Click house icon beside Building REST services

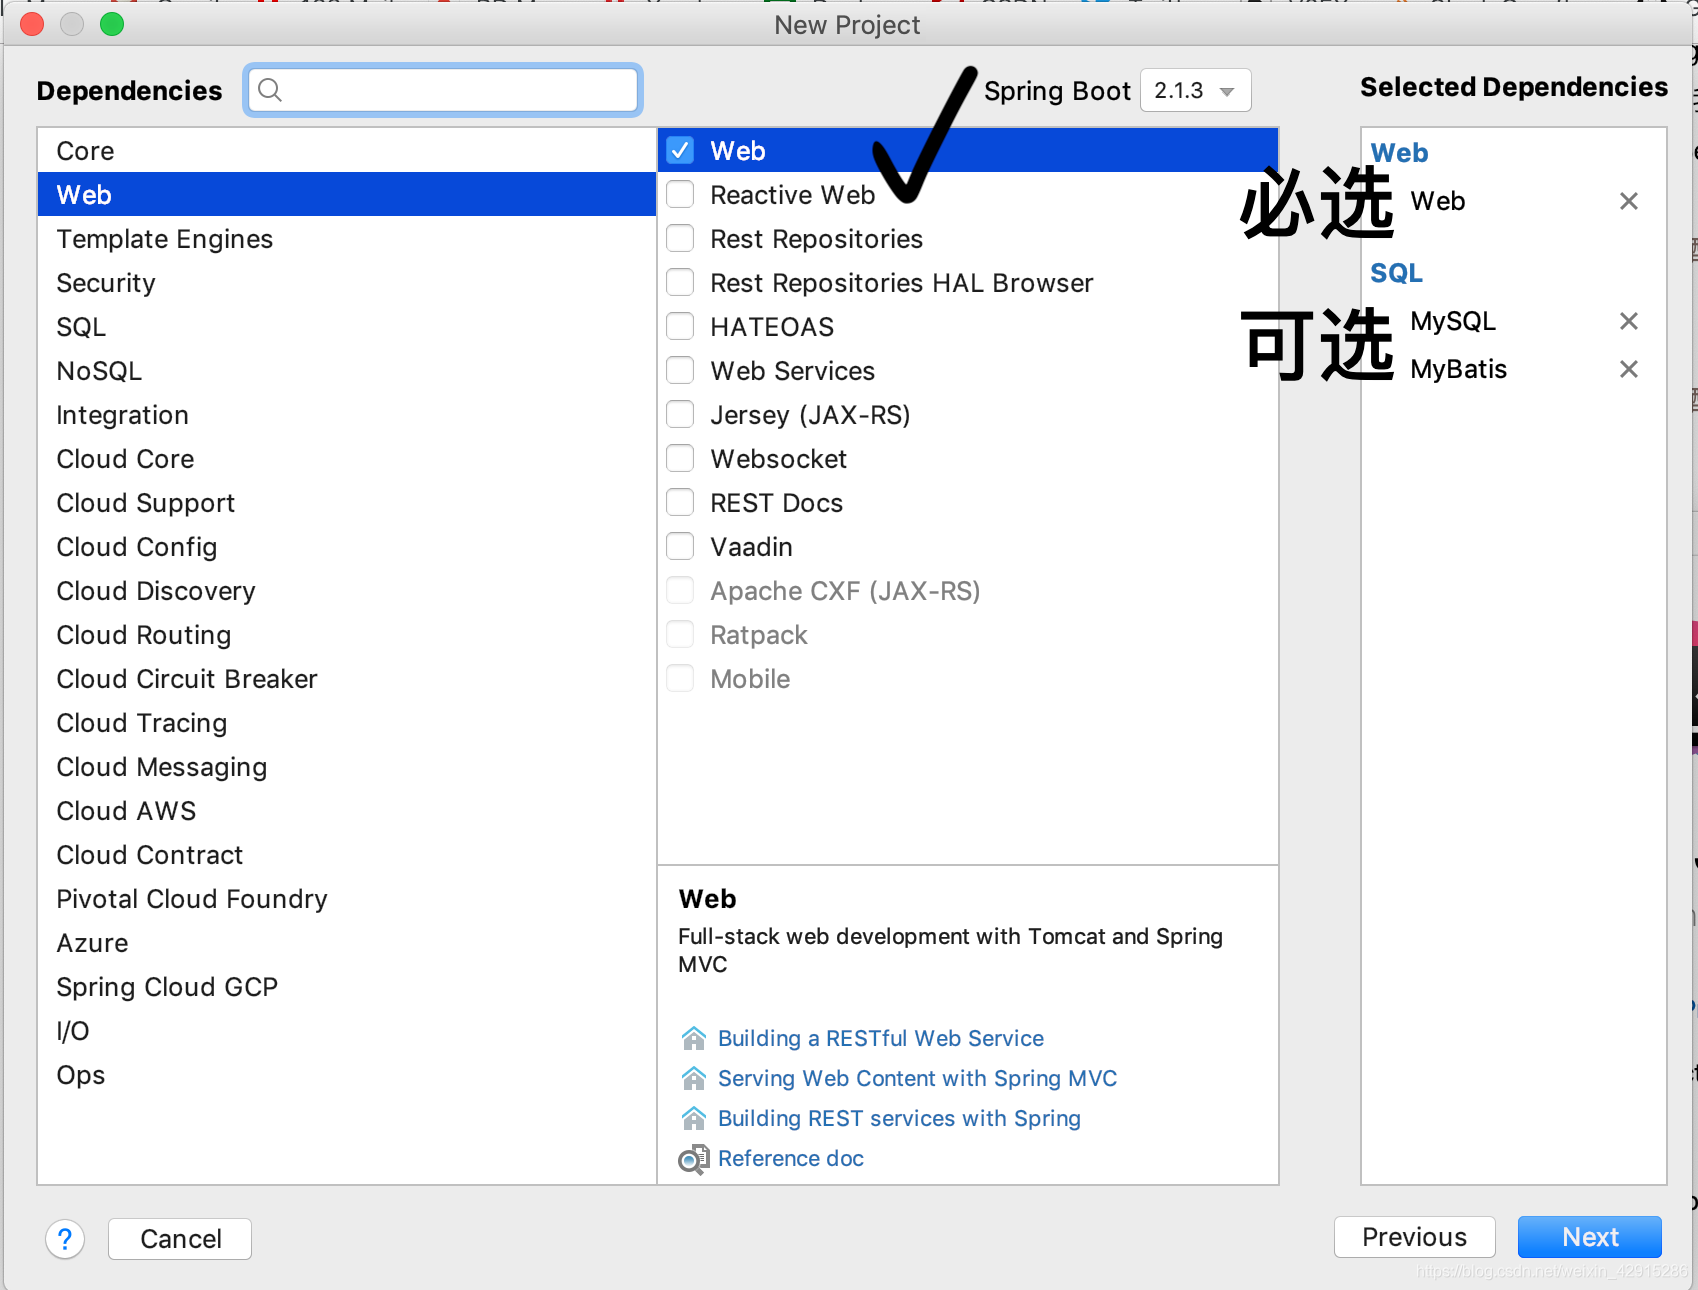pyautogui.click(x=693, y=1118)
